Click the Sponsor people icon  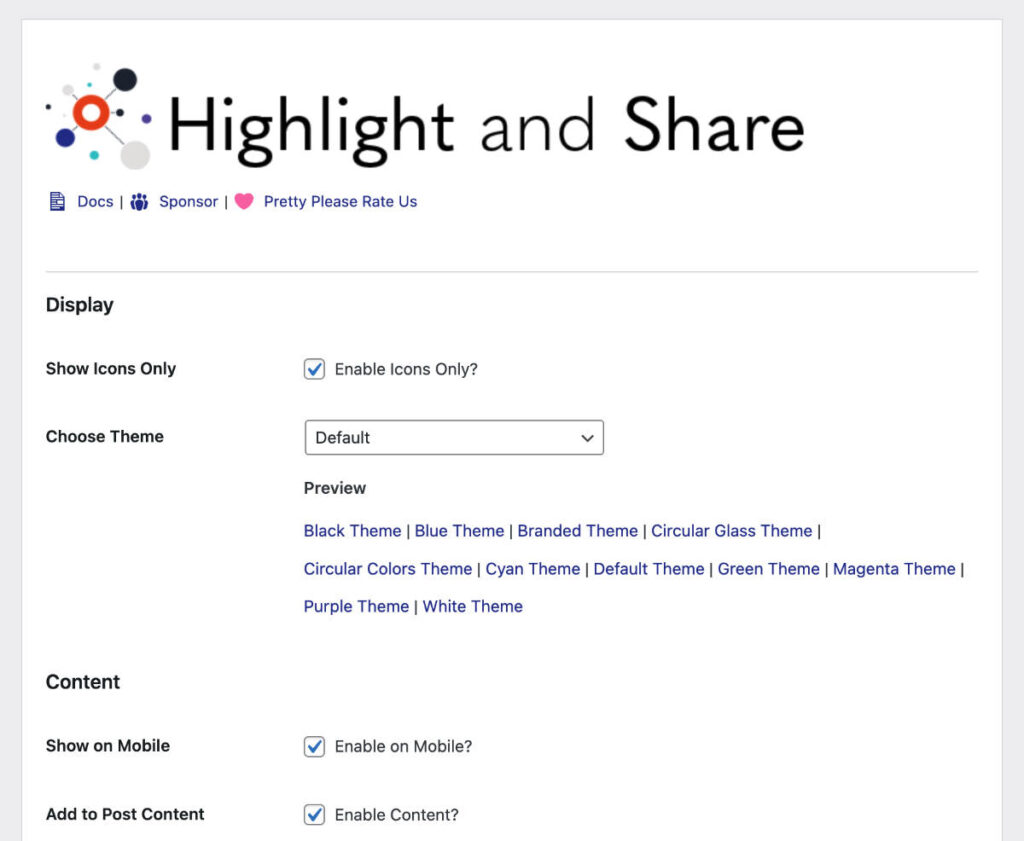pyautogui.click(x=139, y=202)
